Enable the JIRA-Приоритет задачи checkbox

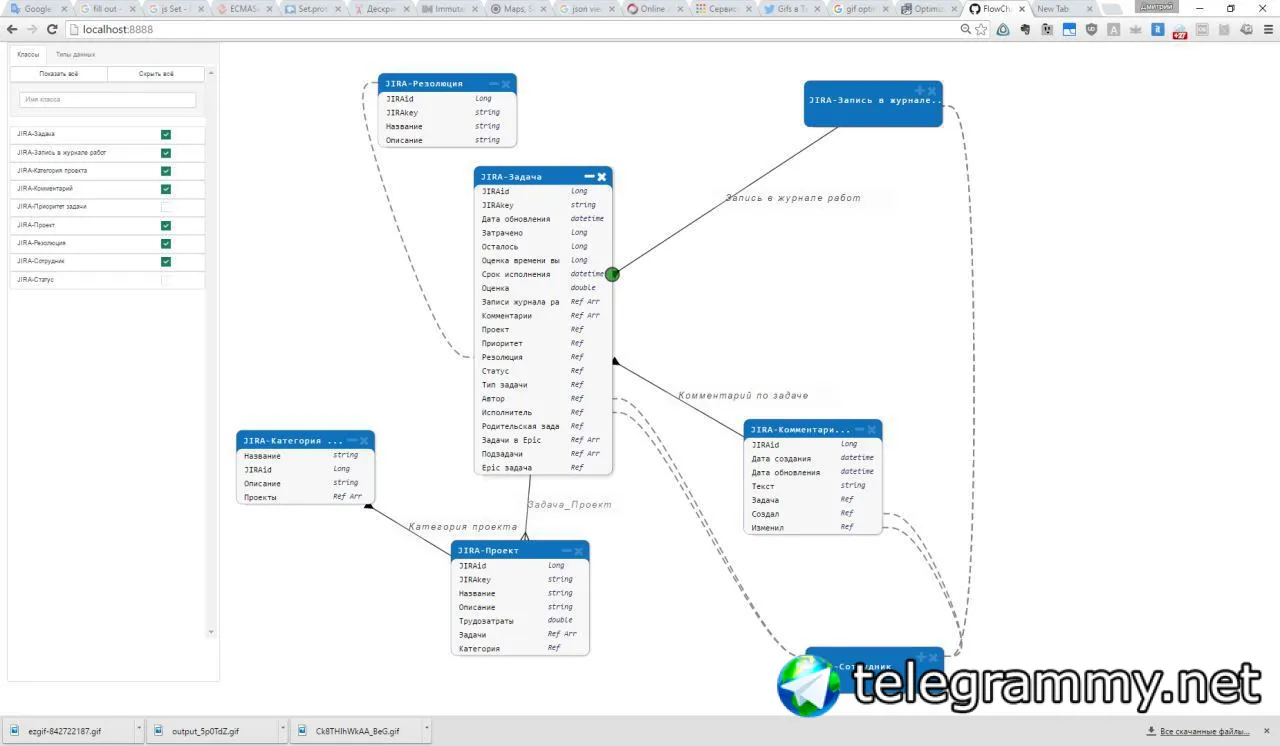coord(166,207)
